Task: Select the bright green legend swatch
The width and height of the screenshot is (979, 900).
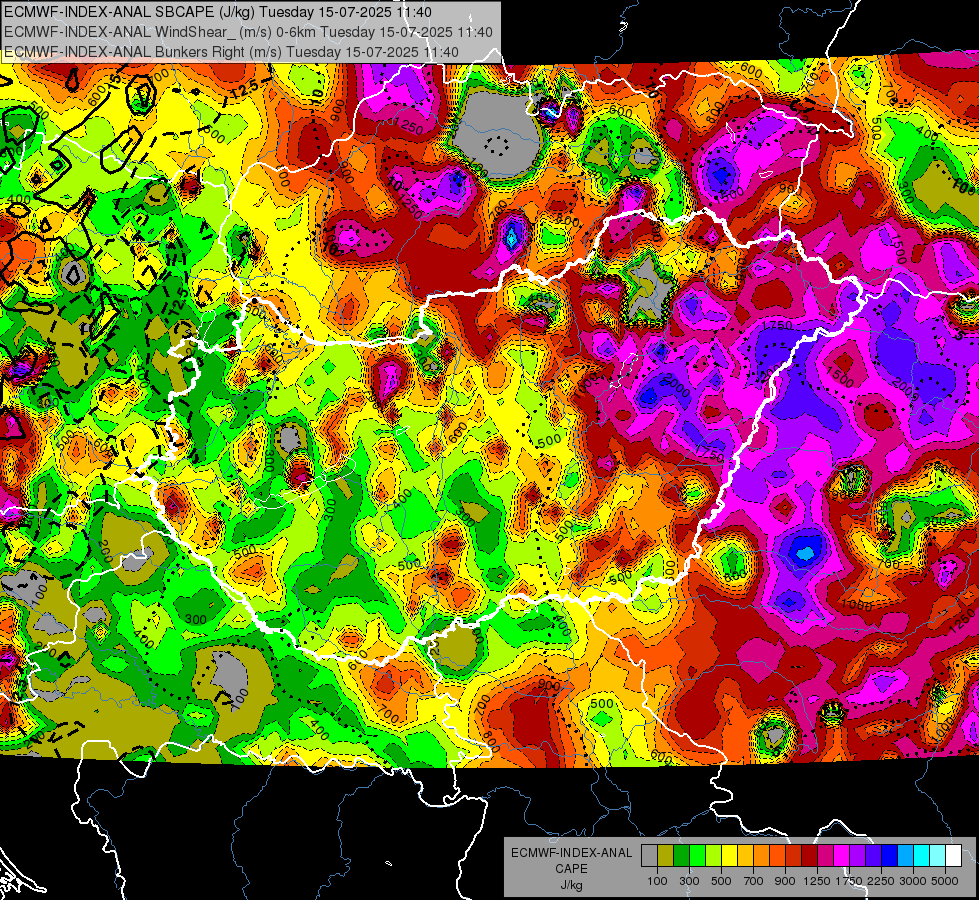Action: pyautogui.click(x=697, y=855)
